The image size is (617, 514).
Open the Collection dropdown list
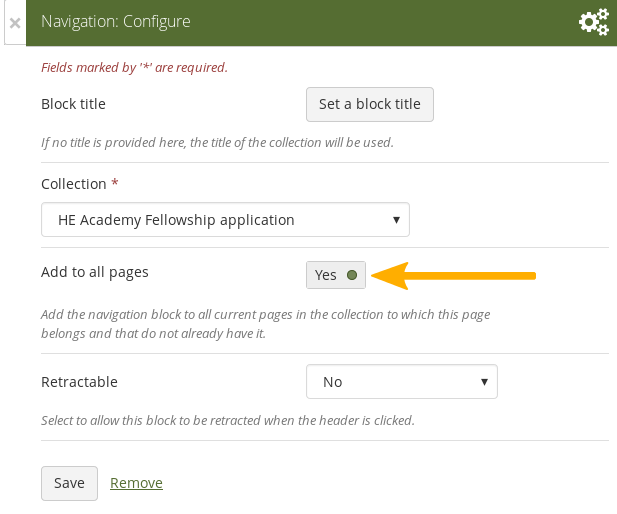(x=225, y=219)
